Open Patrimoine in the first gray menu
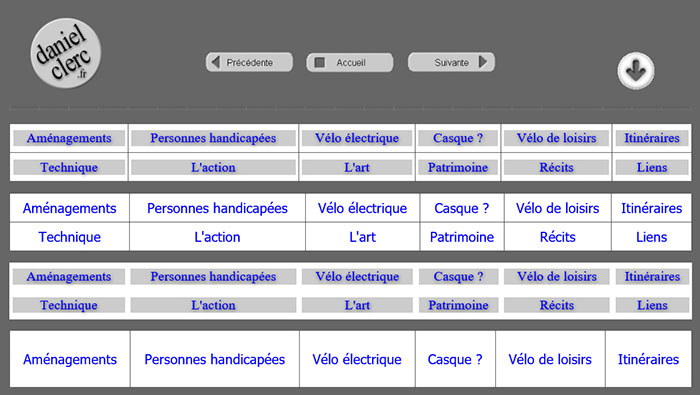Screen dimensions: 700x395 point(458,167)
